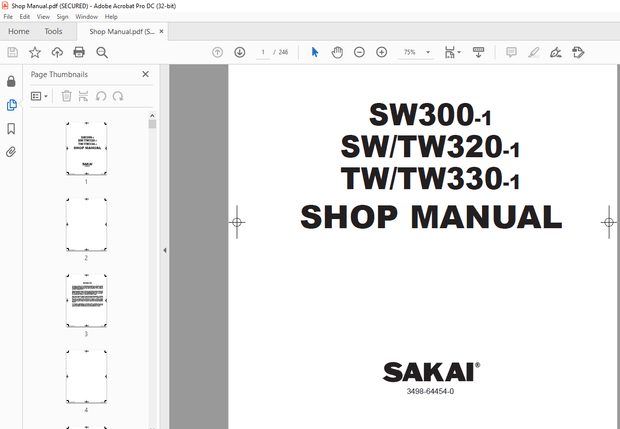Add a comment note
This screenshot has width=620, height=429.
pos(511,52)
